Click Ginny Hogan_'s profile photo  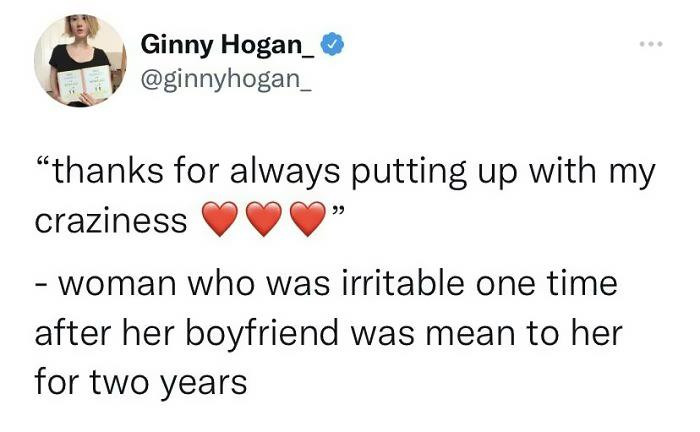click(80, 60)
